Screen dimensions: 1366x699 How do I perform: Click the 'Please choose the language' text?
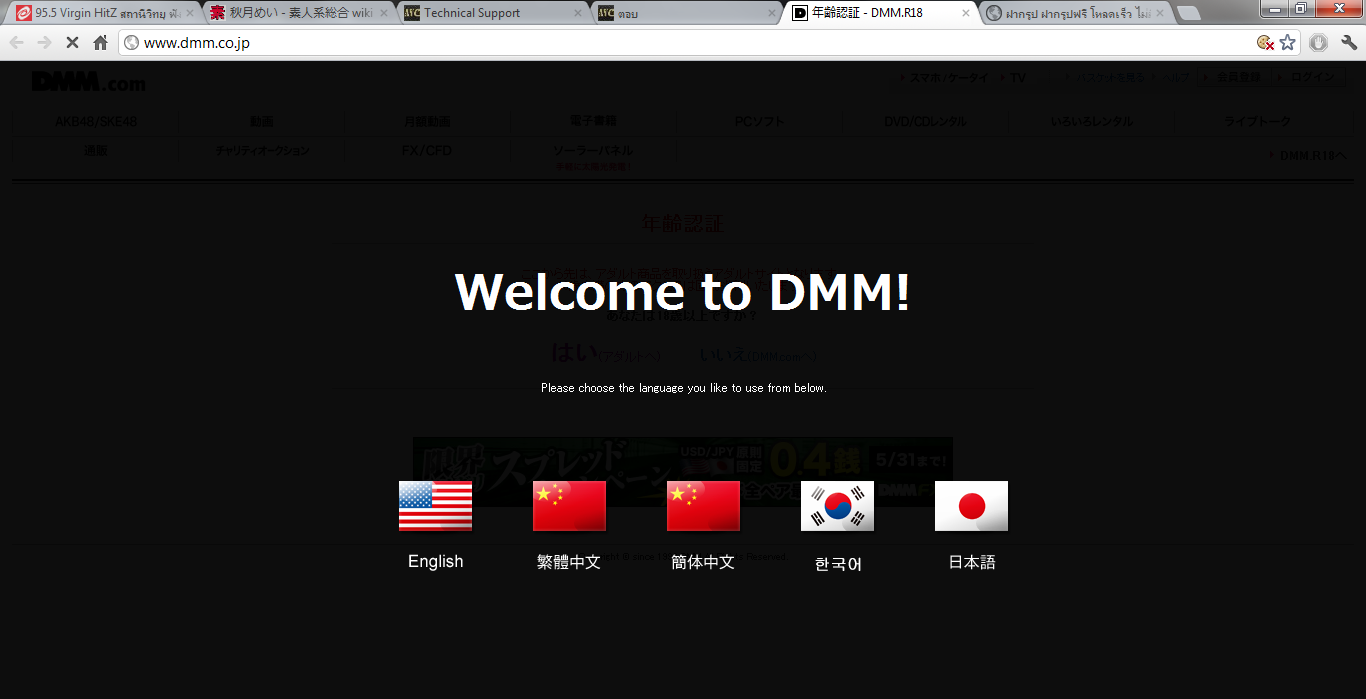coord(684,388)
